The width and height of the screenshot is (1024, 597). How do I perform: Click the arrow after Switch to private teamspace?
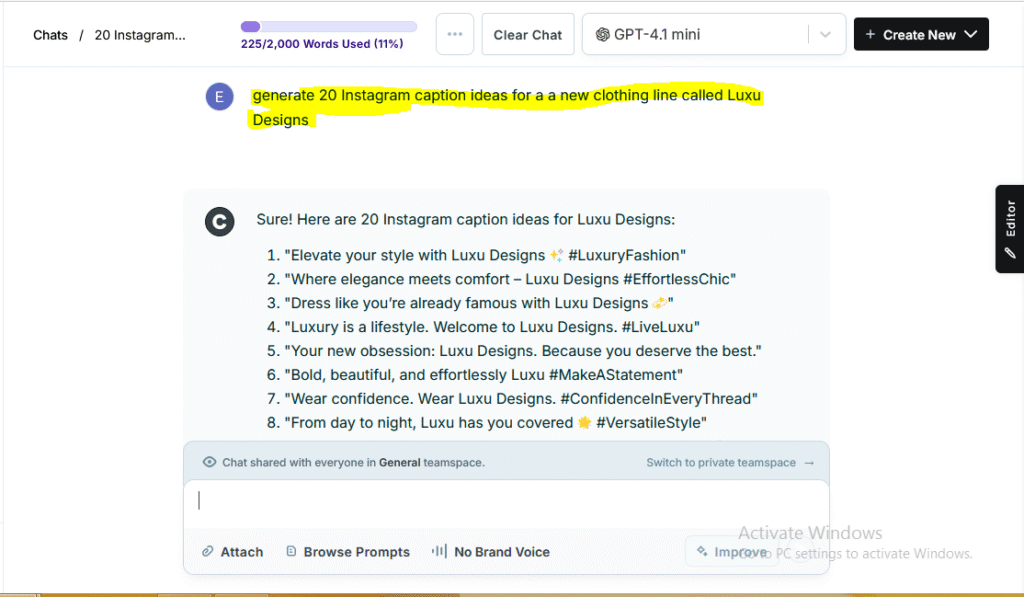pos(809,462)
